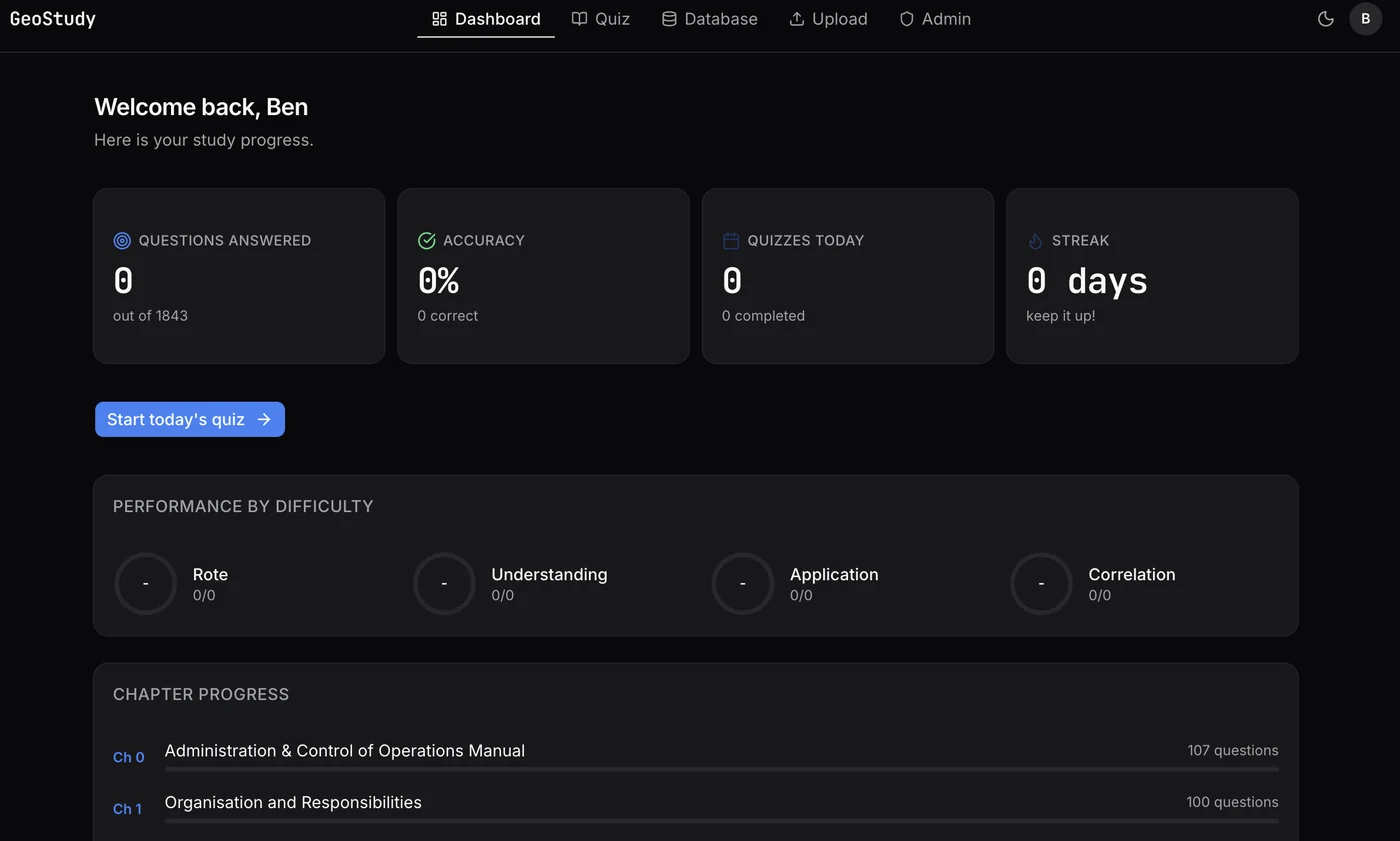The height and width of the screenshot is (841, 1400).
Task: Click the Understanding progress ring
Action: 444,584
